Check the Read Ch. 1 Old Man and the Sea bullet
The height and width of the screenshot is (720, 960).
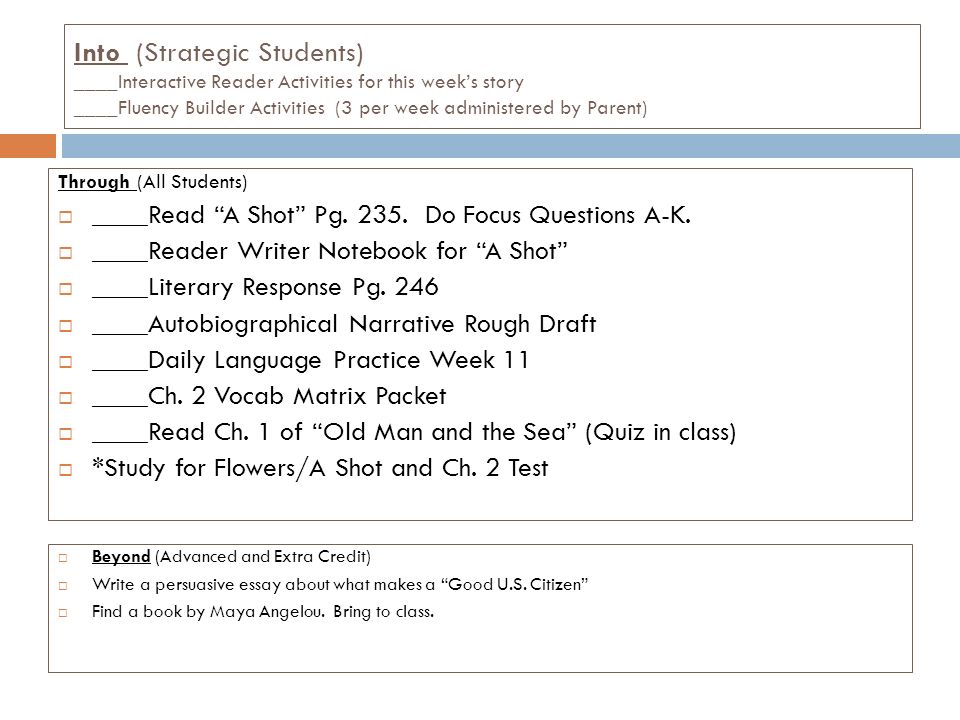[66, 434]
